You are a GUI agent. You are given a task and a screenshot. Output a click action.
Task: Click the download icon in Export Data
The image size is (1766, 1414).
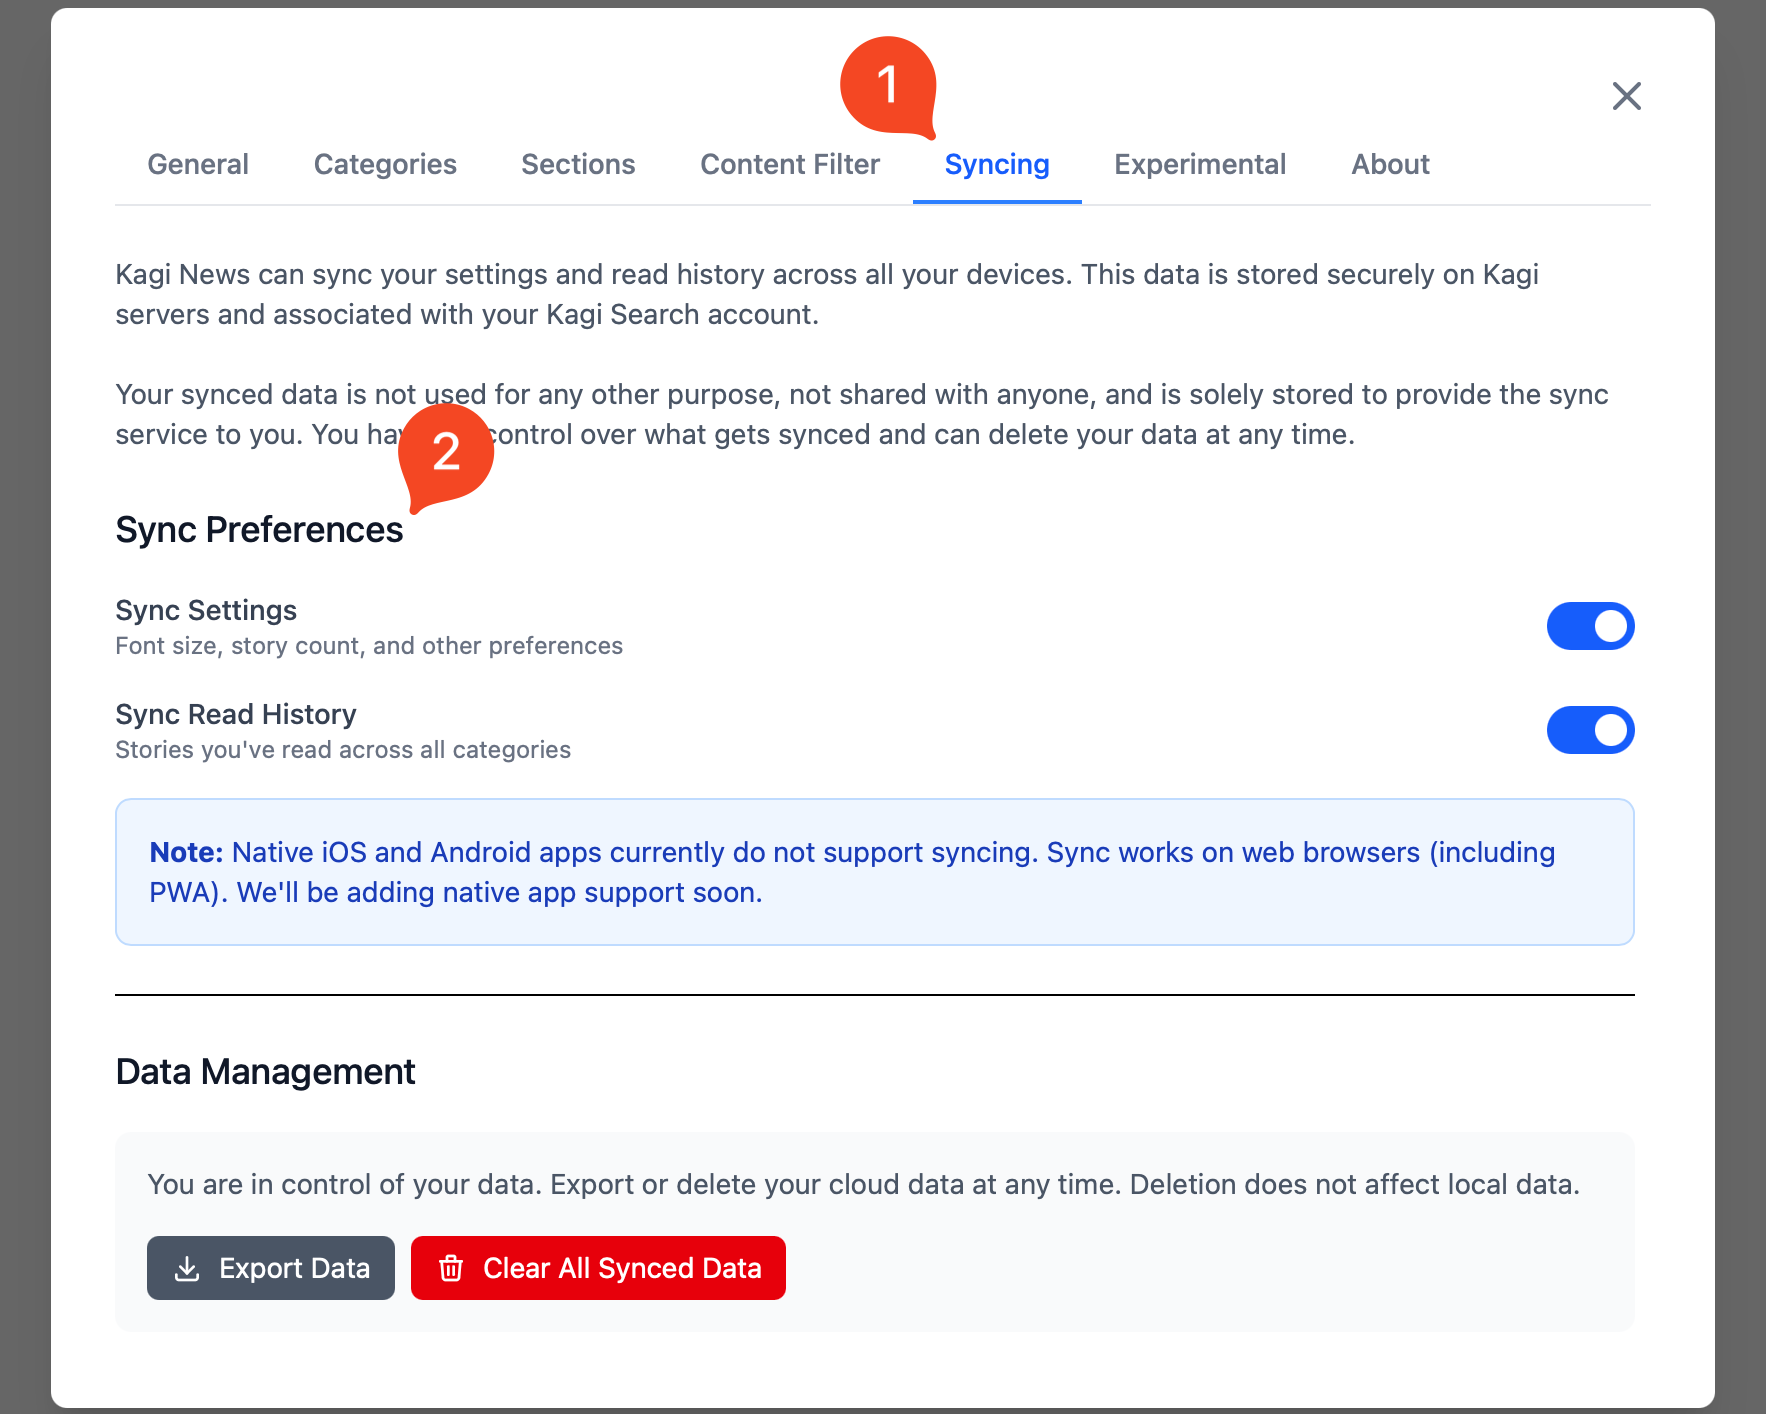point(187,1268)
